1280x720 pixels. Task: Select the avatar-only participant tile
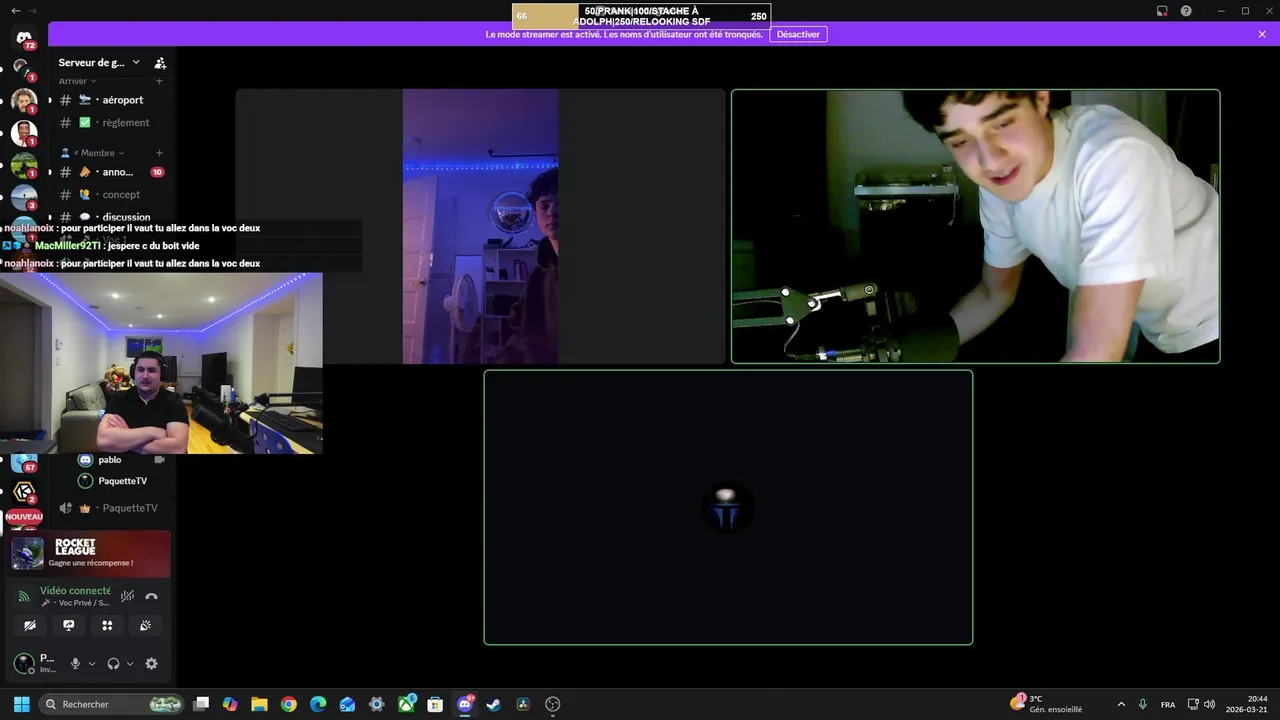point(728,508)
